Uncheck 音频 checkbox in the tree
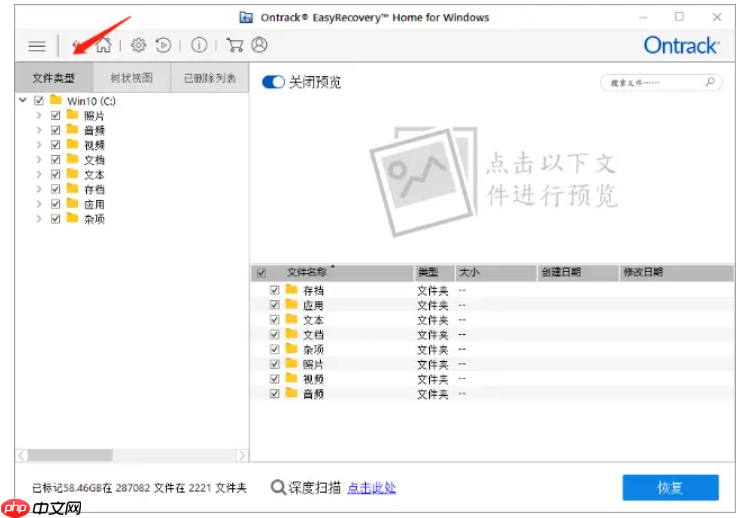The width and height of the screenshot is (747, 518). tap(56, 130)
